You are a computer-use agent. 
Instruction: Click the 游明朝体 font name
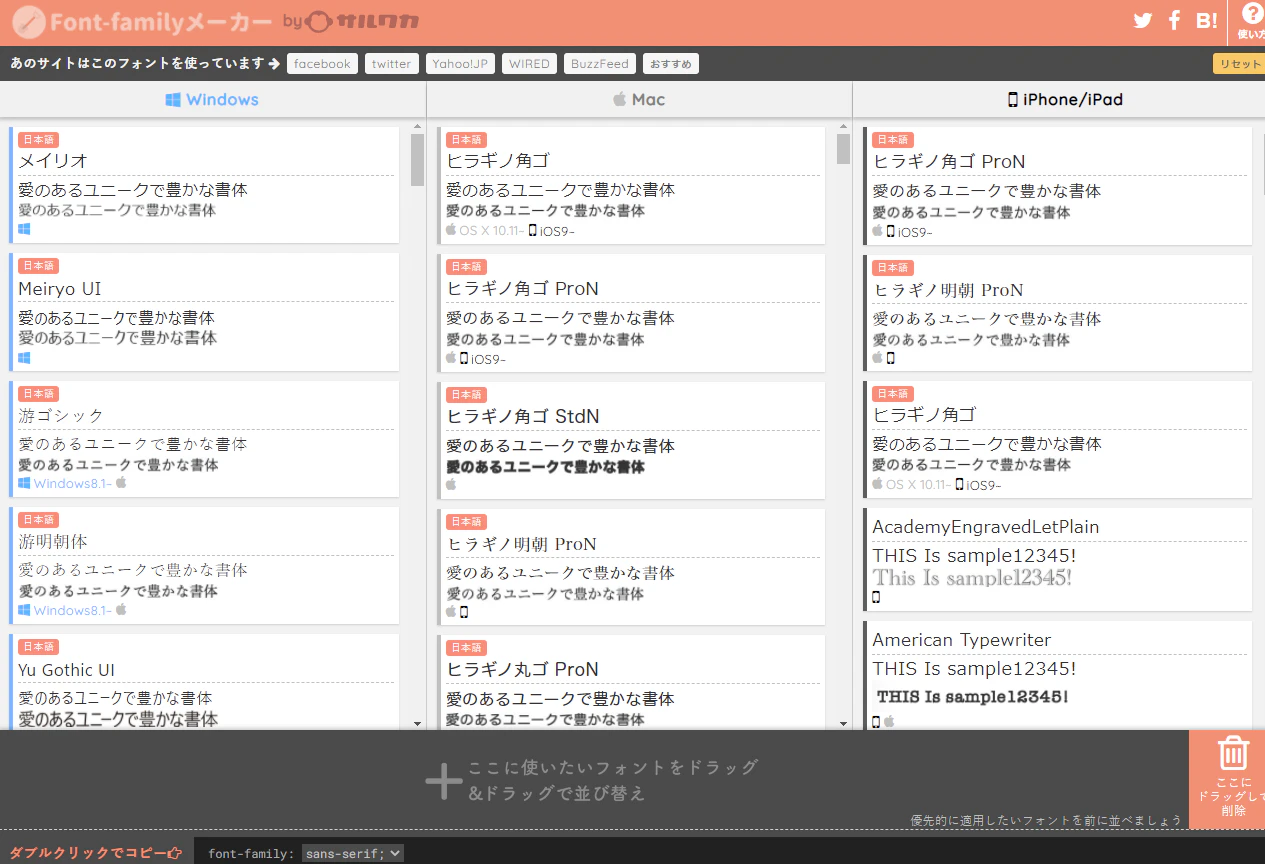[53, 541]
